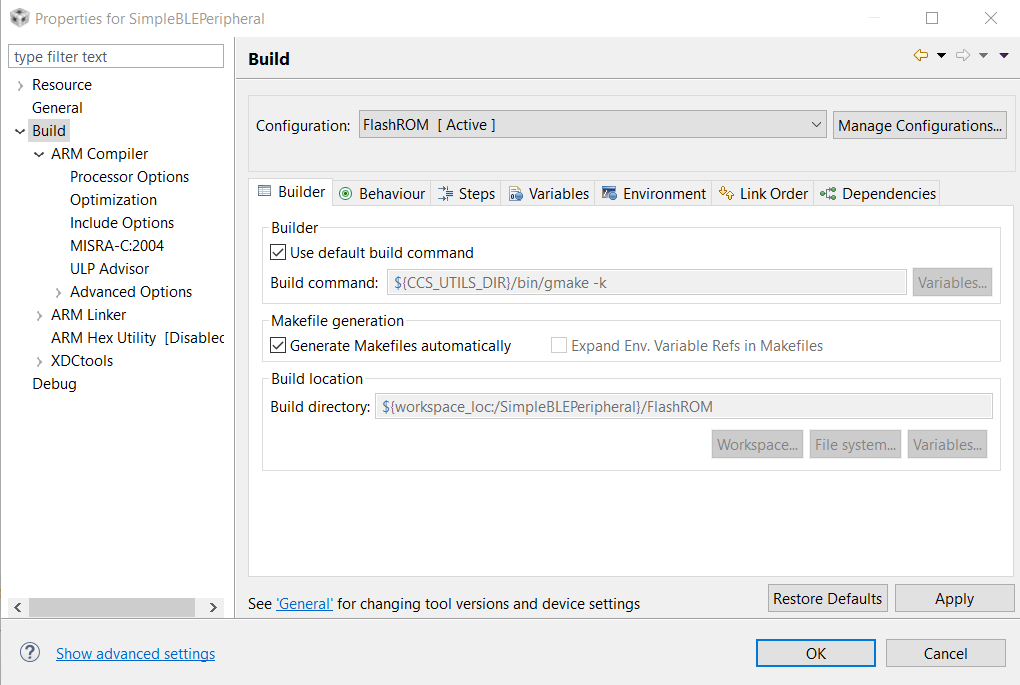Switch to the Link Order tab

[762, 194]
